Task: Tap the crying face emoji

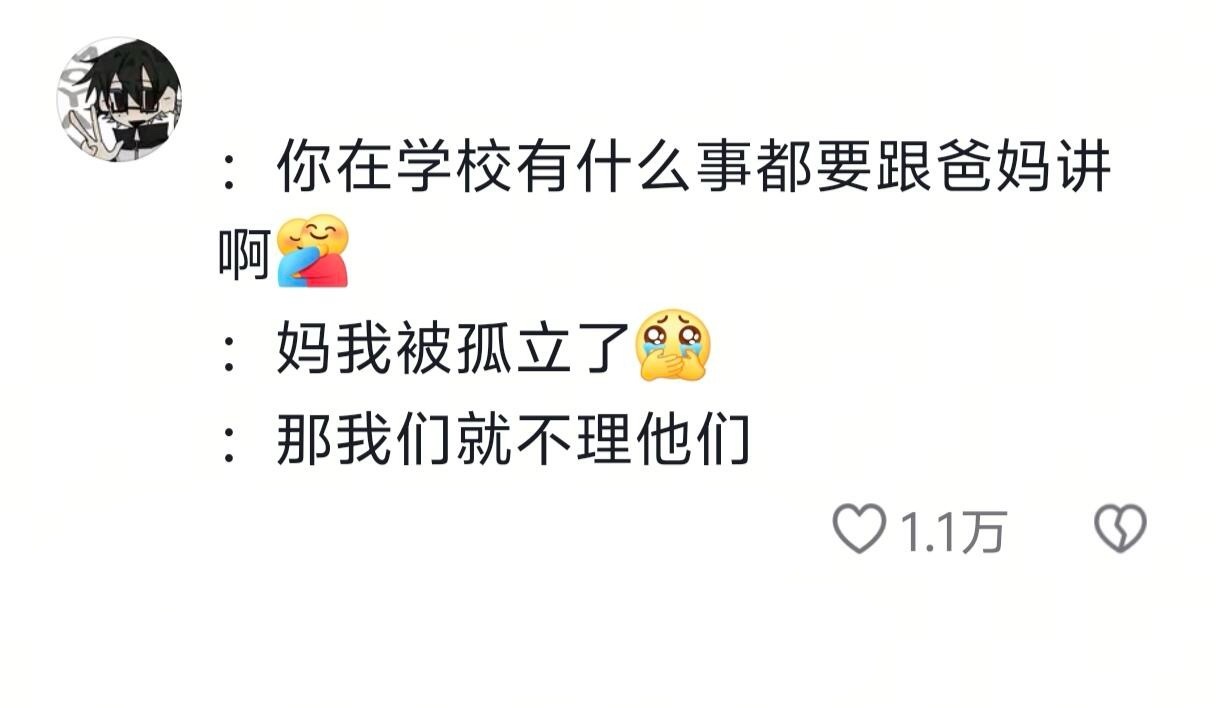Action: (x=673, y=344)
